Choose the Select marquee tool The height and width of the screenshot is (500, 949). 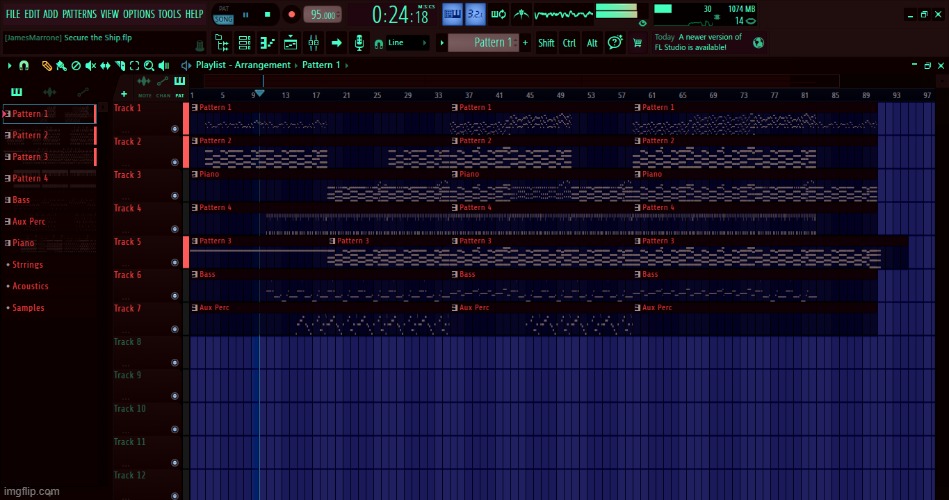tap(134, 65)
